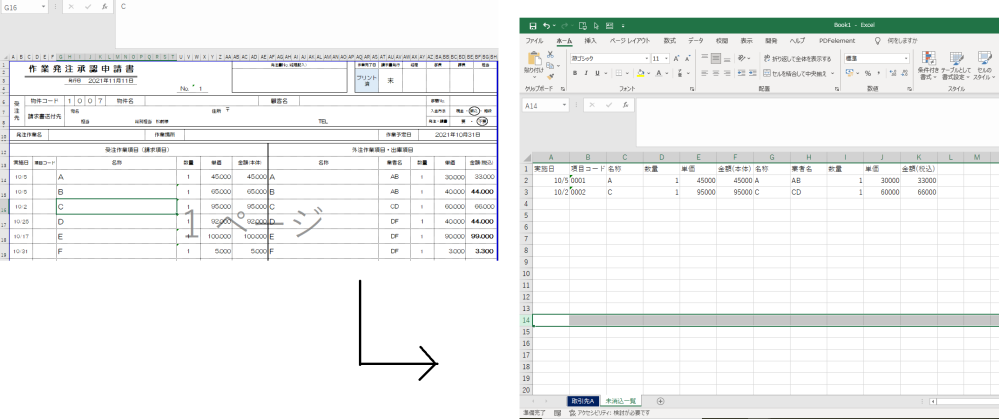Click Merge & Center (セルを結合して中央揃え)

click(x=795, y=73)
